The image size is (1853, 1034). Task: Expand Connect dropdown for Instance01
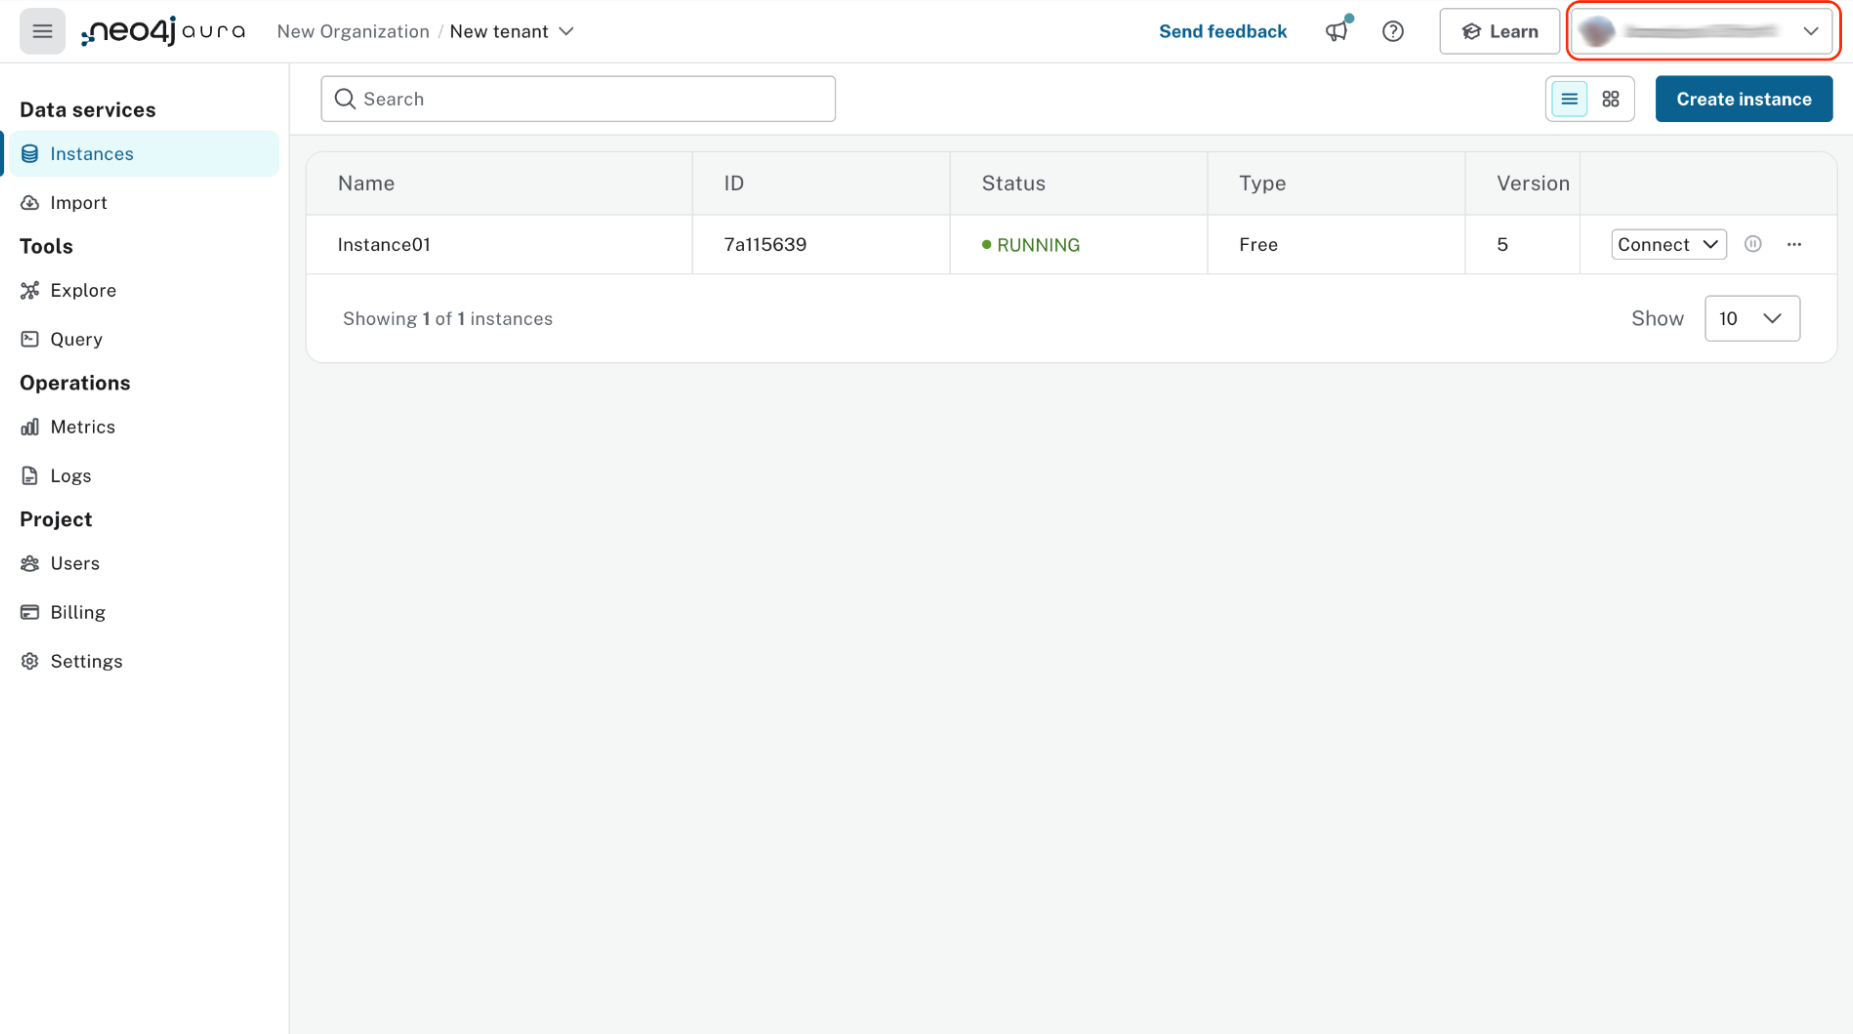point(1668,244)
